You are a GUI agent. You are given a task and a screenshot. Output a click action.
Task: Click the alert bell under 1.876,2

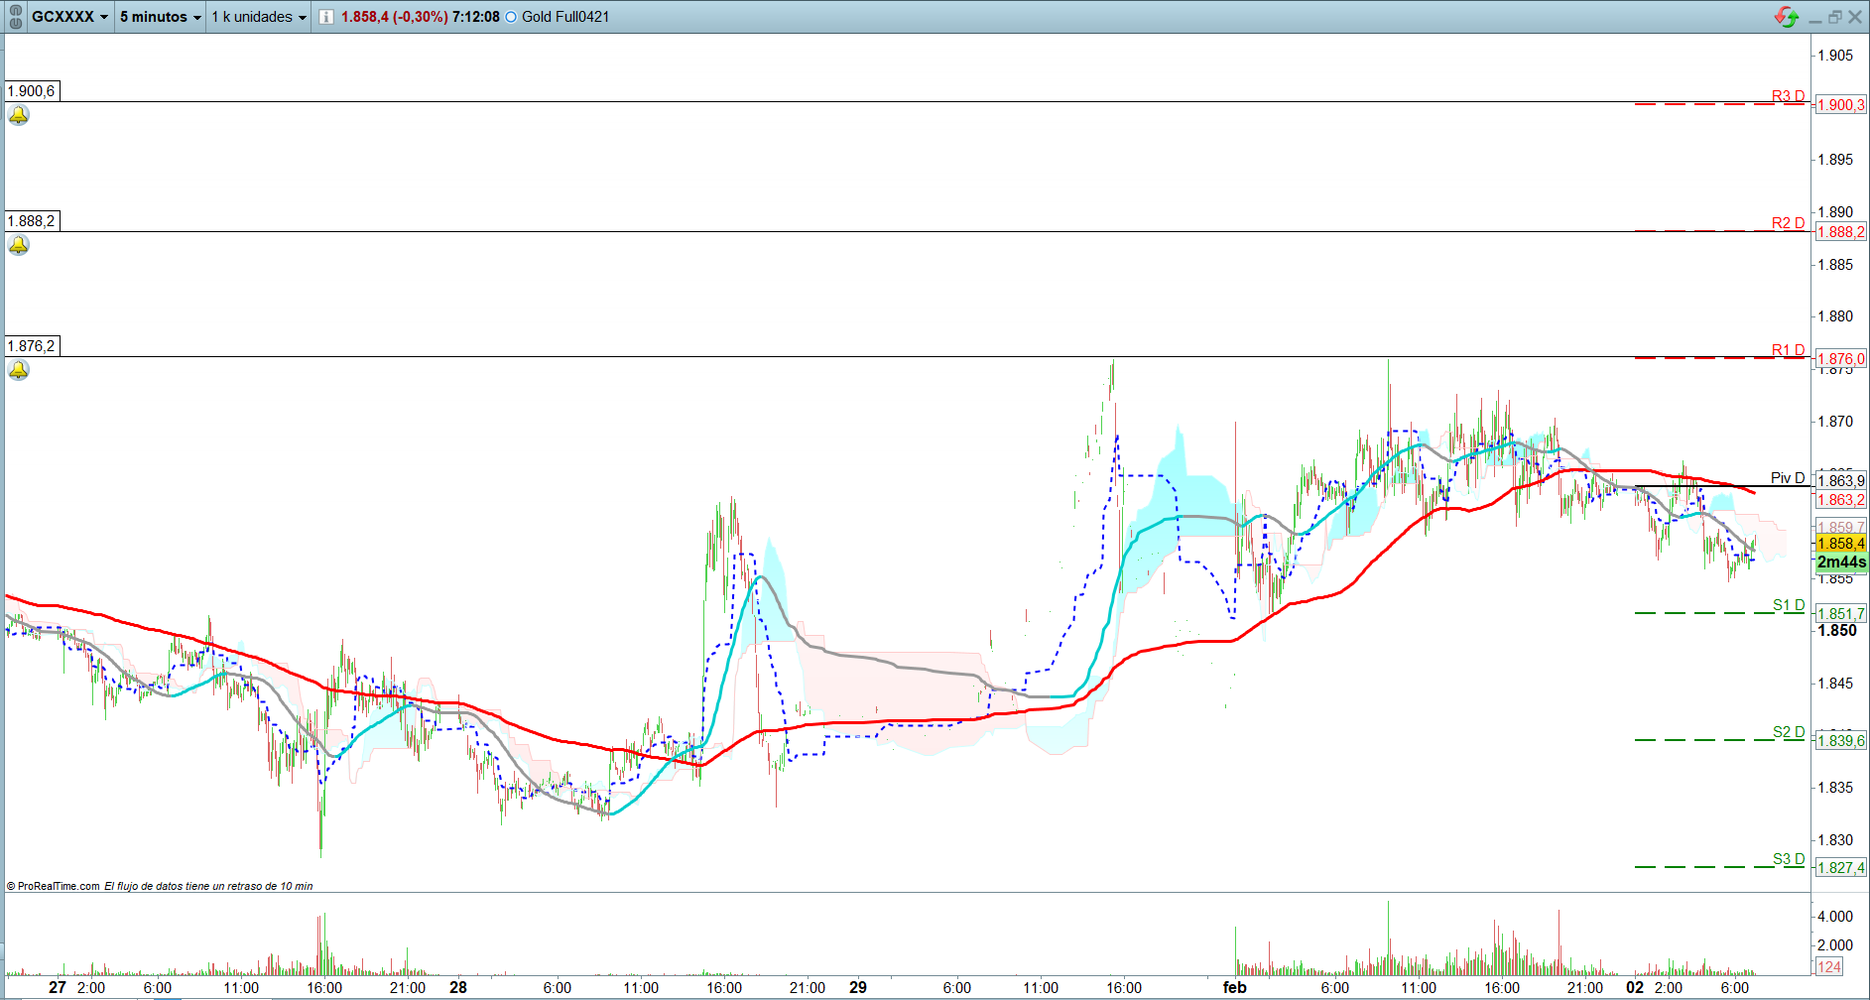coord(19,371)
